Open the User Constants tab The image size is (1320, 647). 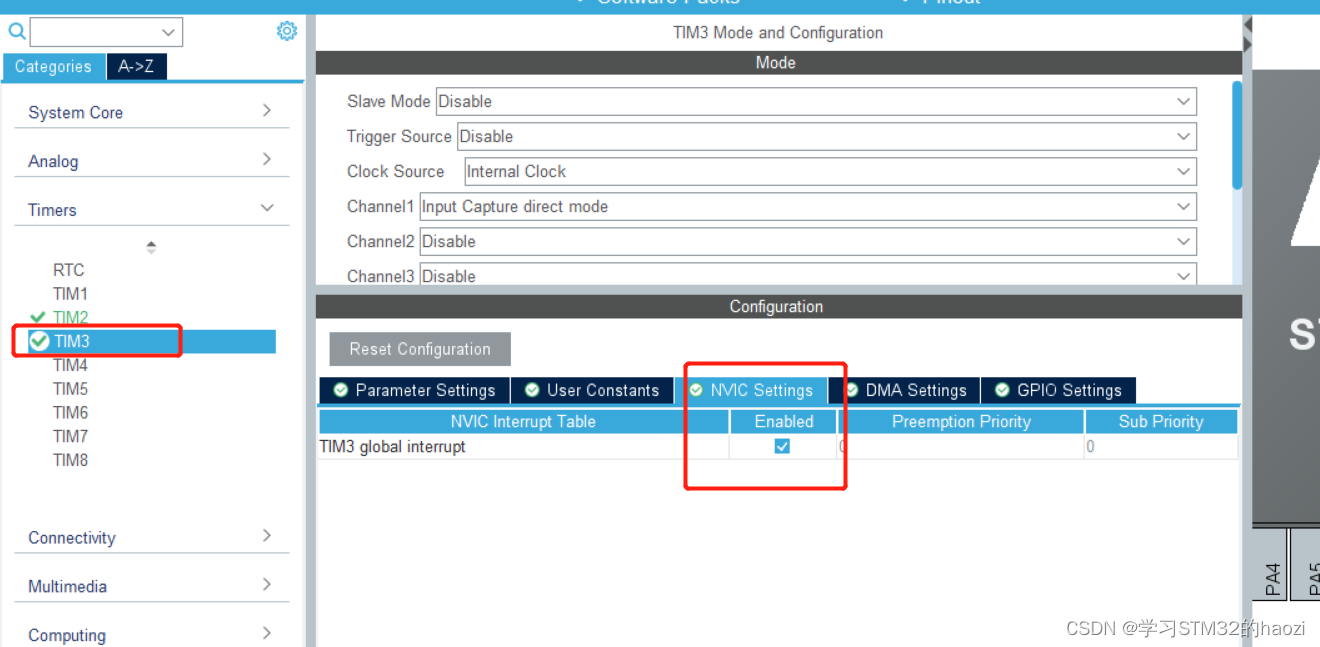tap(592, 390)
